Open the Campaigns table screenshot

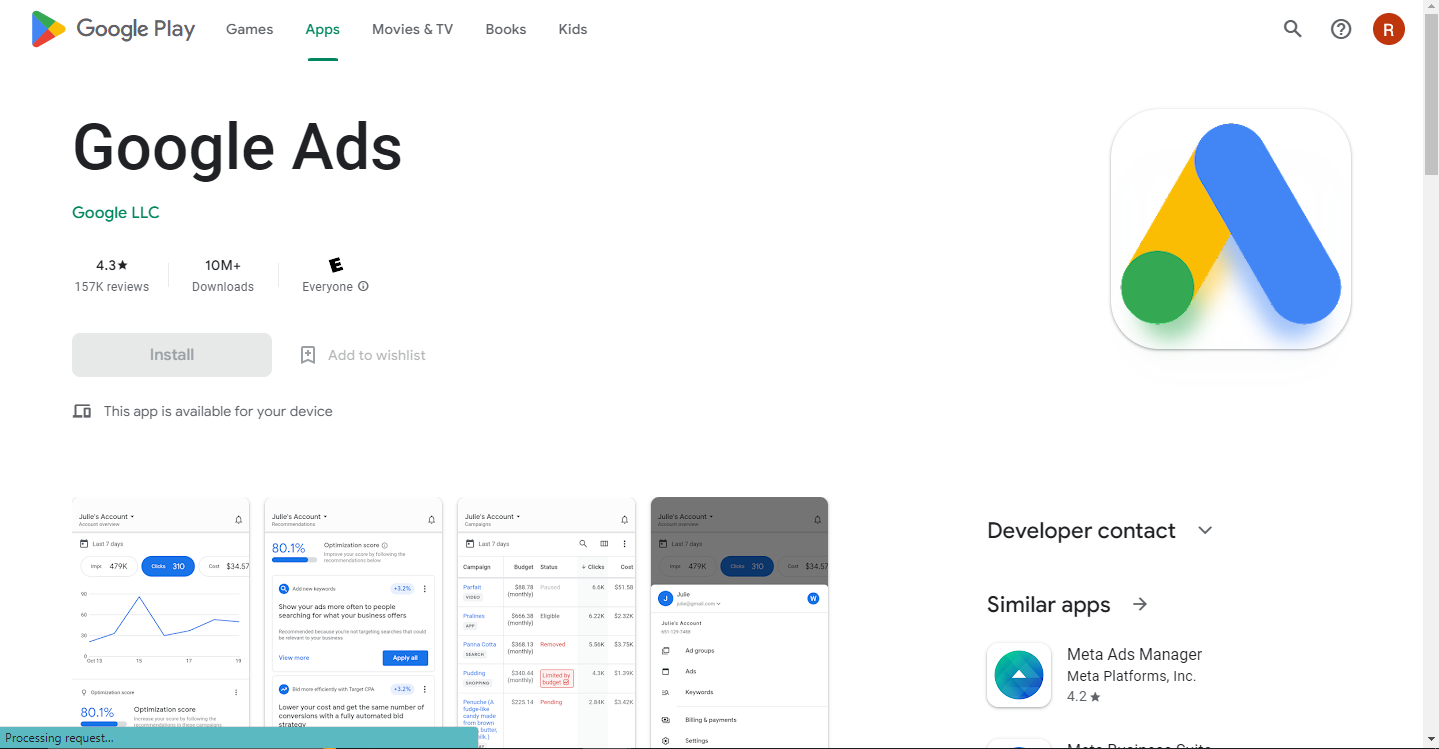tap(546, 622)
